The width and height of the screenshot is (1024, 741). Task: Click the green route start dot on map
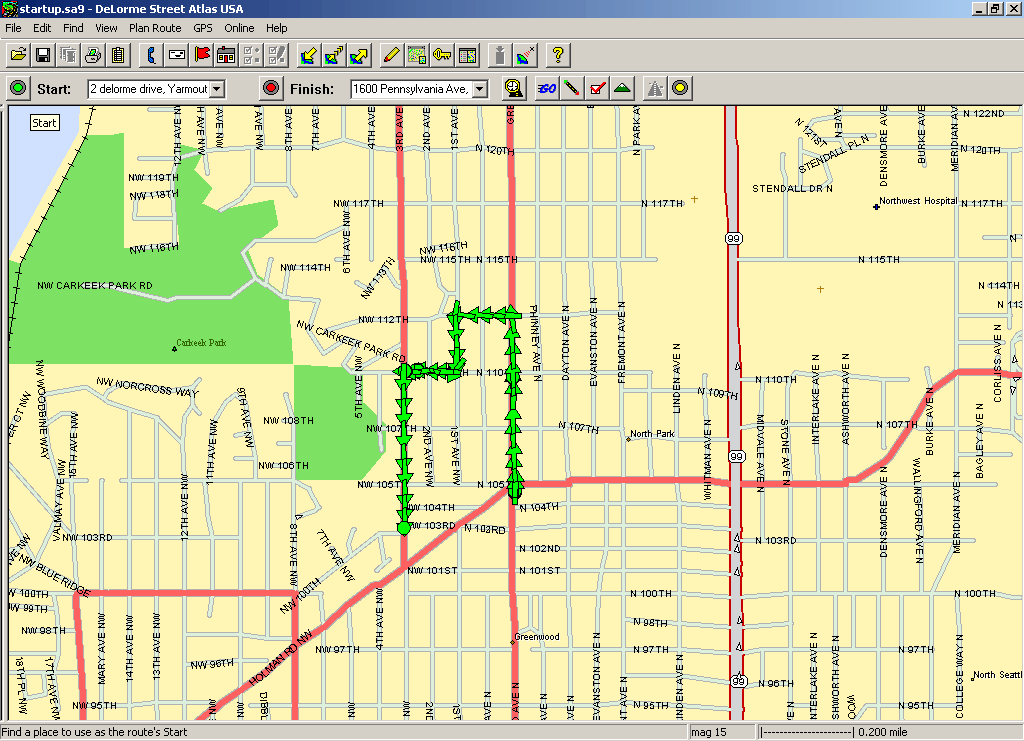[404, 528]
